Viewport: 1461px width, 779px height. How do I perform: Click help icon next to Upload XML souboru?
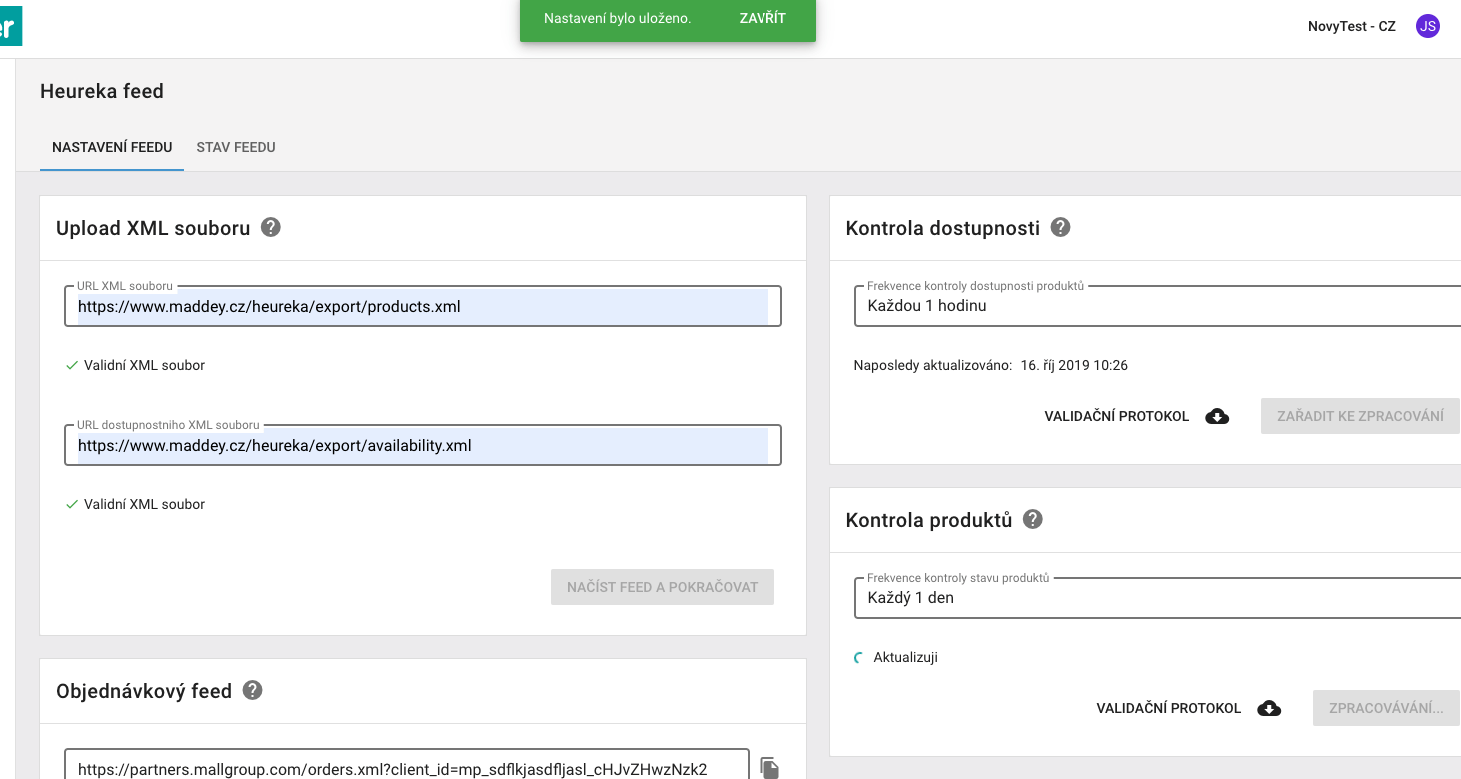coord(271,227)
